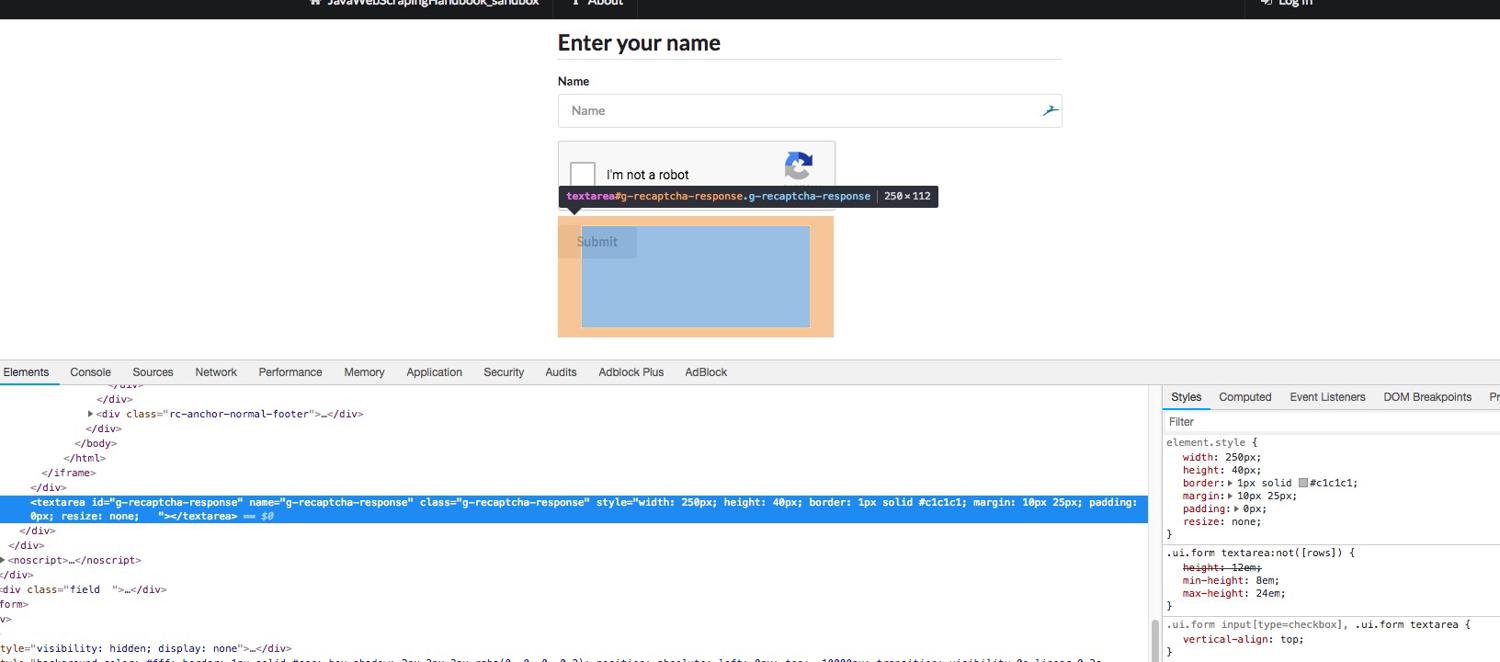Viewport: 1500px width, 662px height.
Task: Expand the margin shorthand property triangle
Action: tap(1231, 496)
